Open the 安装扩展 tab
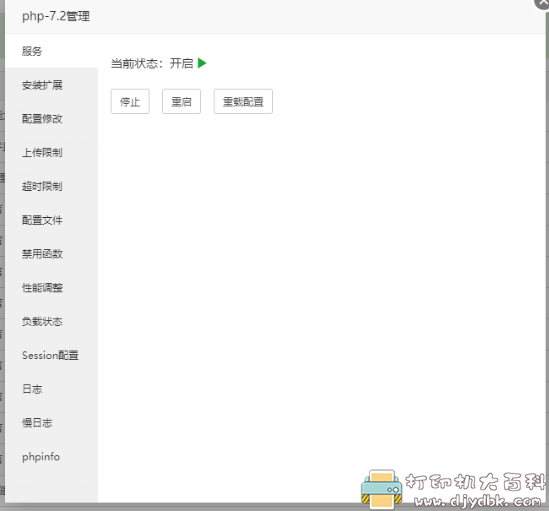The width and height of the screenshot is (549, 511). pyautogui.click(x=51, y=85)
